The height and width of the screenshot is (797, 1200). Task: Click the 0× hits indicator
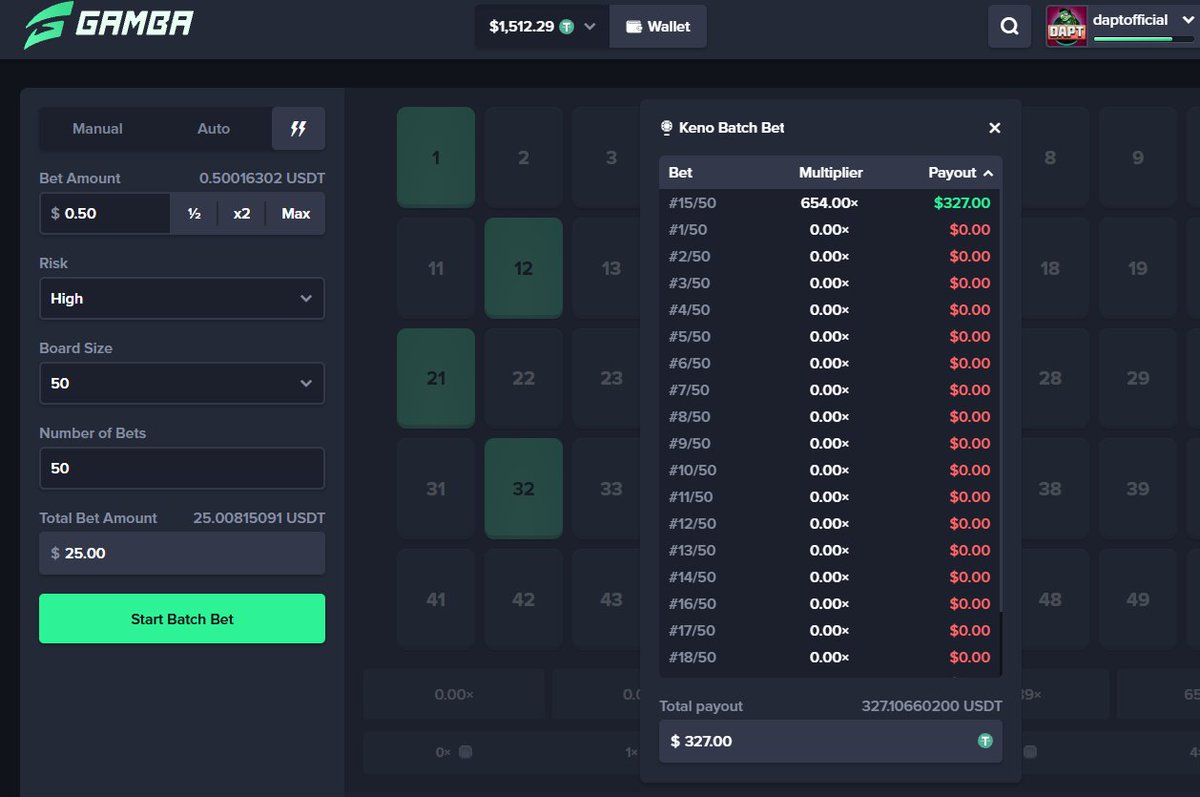click(x=454, y=752)
